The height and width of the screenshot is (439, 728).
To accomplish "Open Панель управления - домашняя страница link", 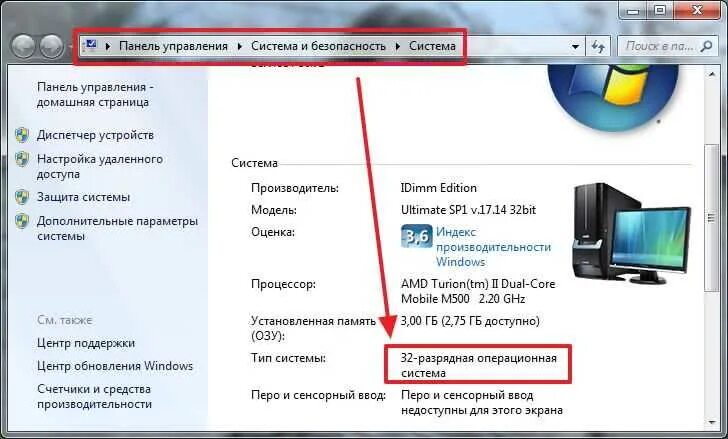I will 95,94.
